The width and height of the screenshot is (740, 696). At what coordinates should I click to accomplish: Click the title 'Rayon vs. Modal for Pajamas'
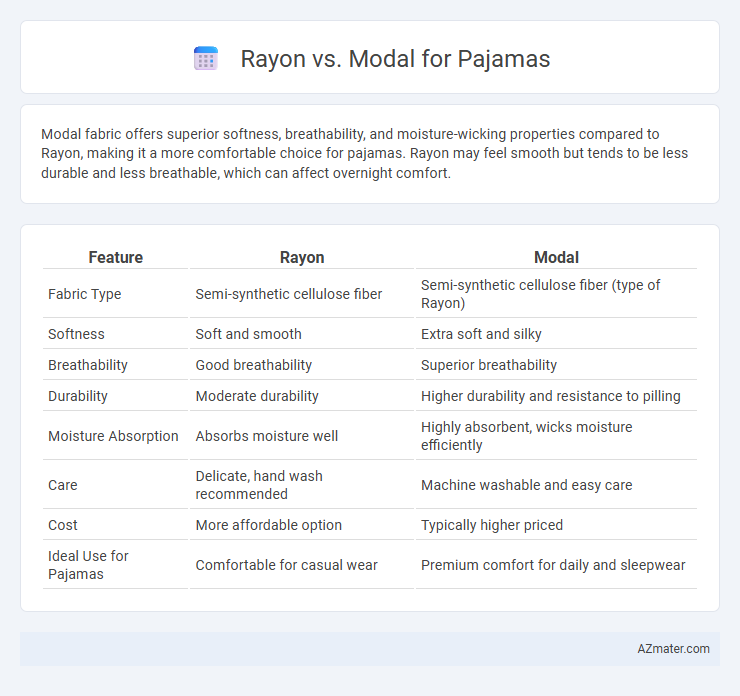tap(395, 59)
